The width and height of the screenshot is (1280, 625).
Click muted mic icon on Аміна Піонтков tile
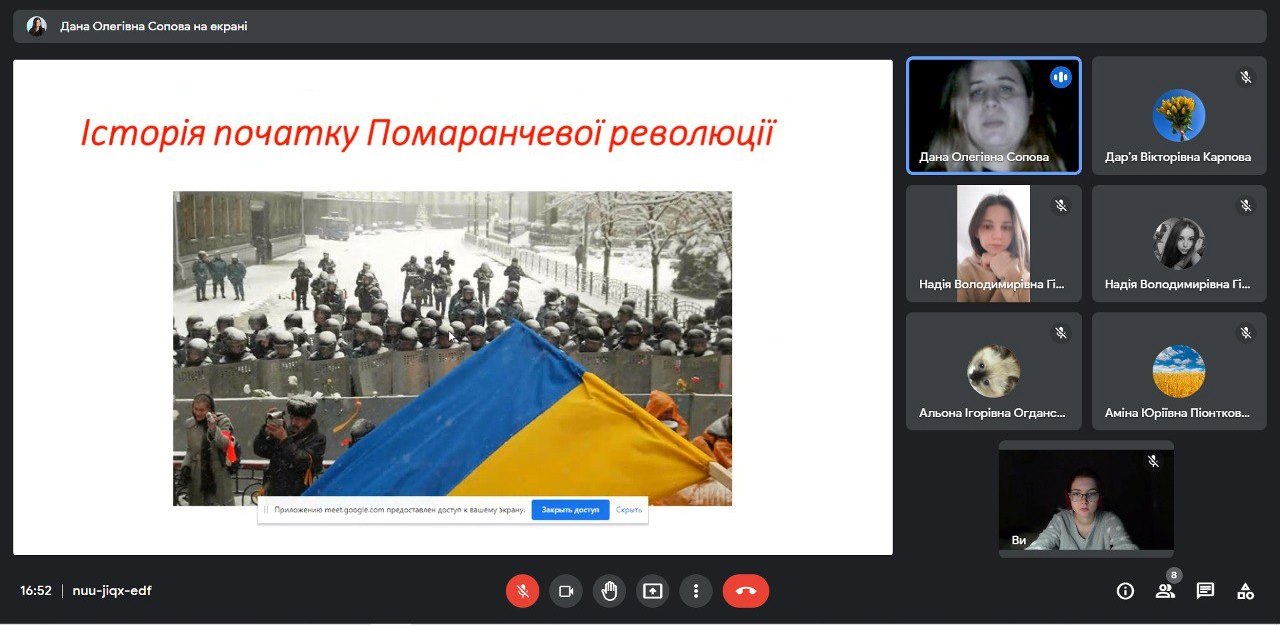tap(1246, 333)
